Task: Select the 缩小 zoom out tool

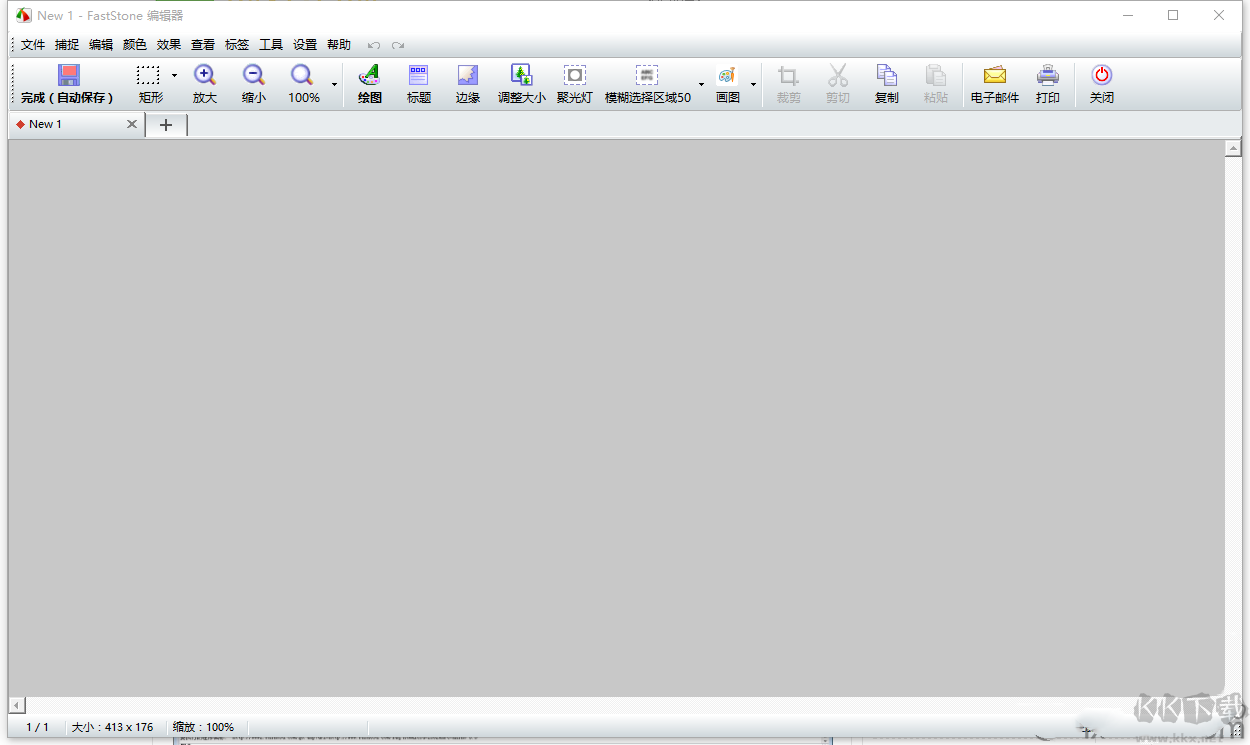Action: point(254,76)
